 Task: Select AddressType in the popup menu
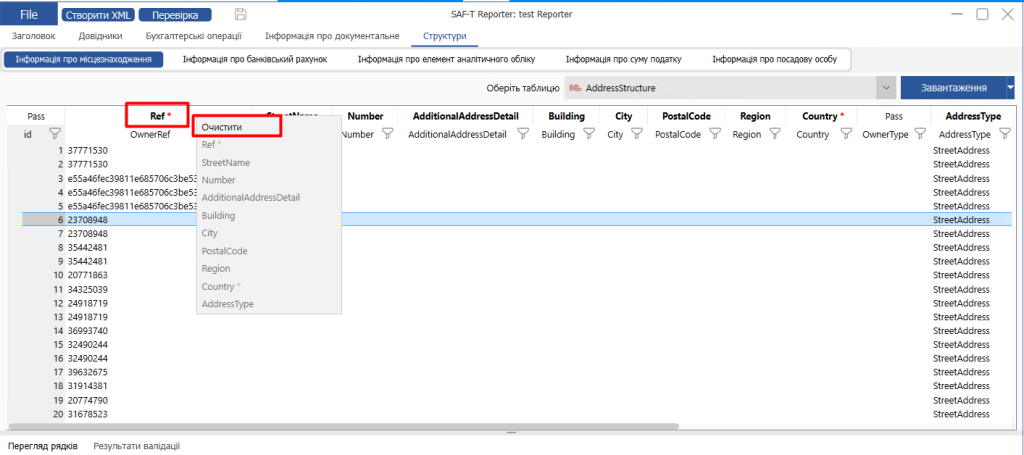click(x=227, y=304)
